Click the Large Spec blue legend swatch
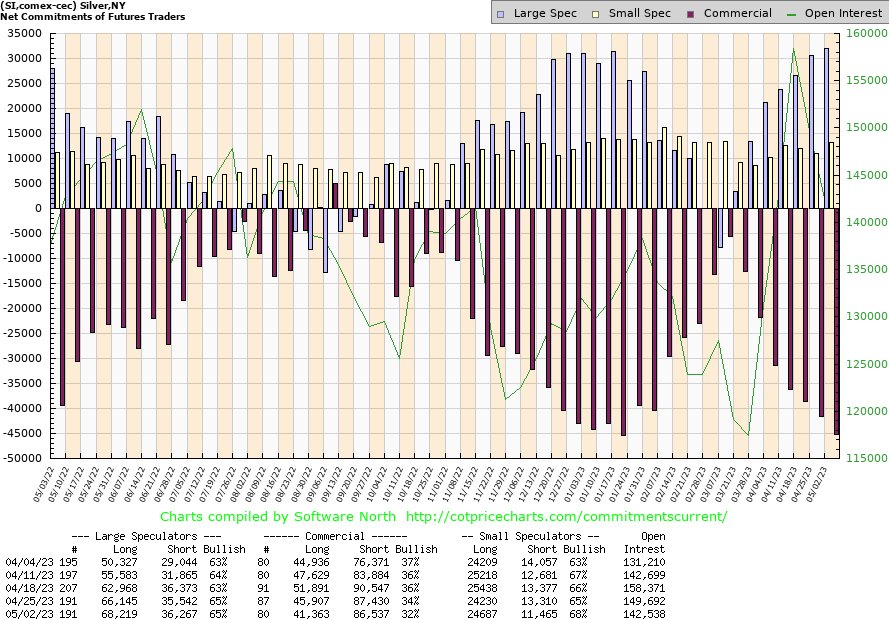 [x=501, y=13]
